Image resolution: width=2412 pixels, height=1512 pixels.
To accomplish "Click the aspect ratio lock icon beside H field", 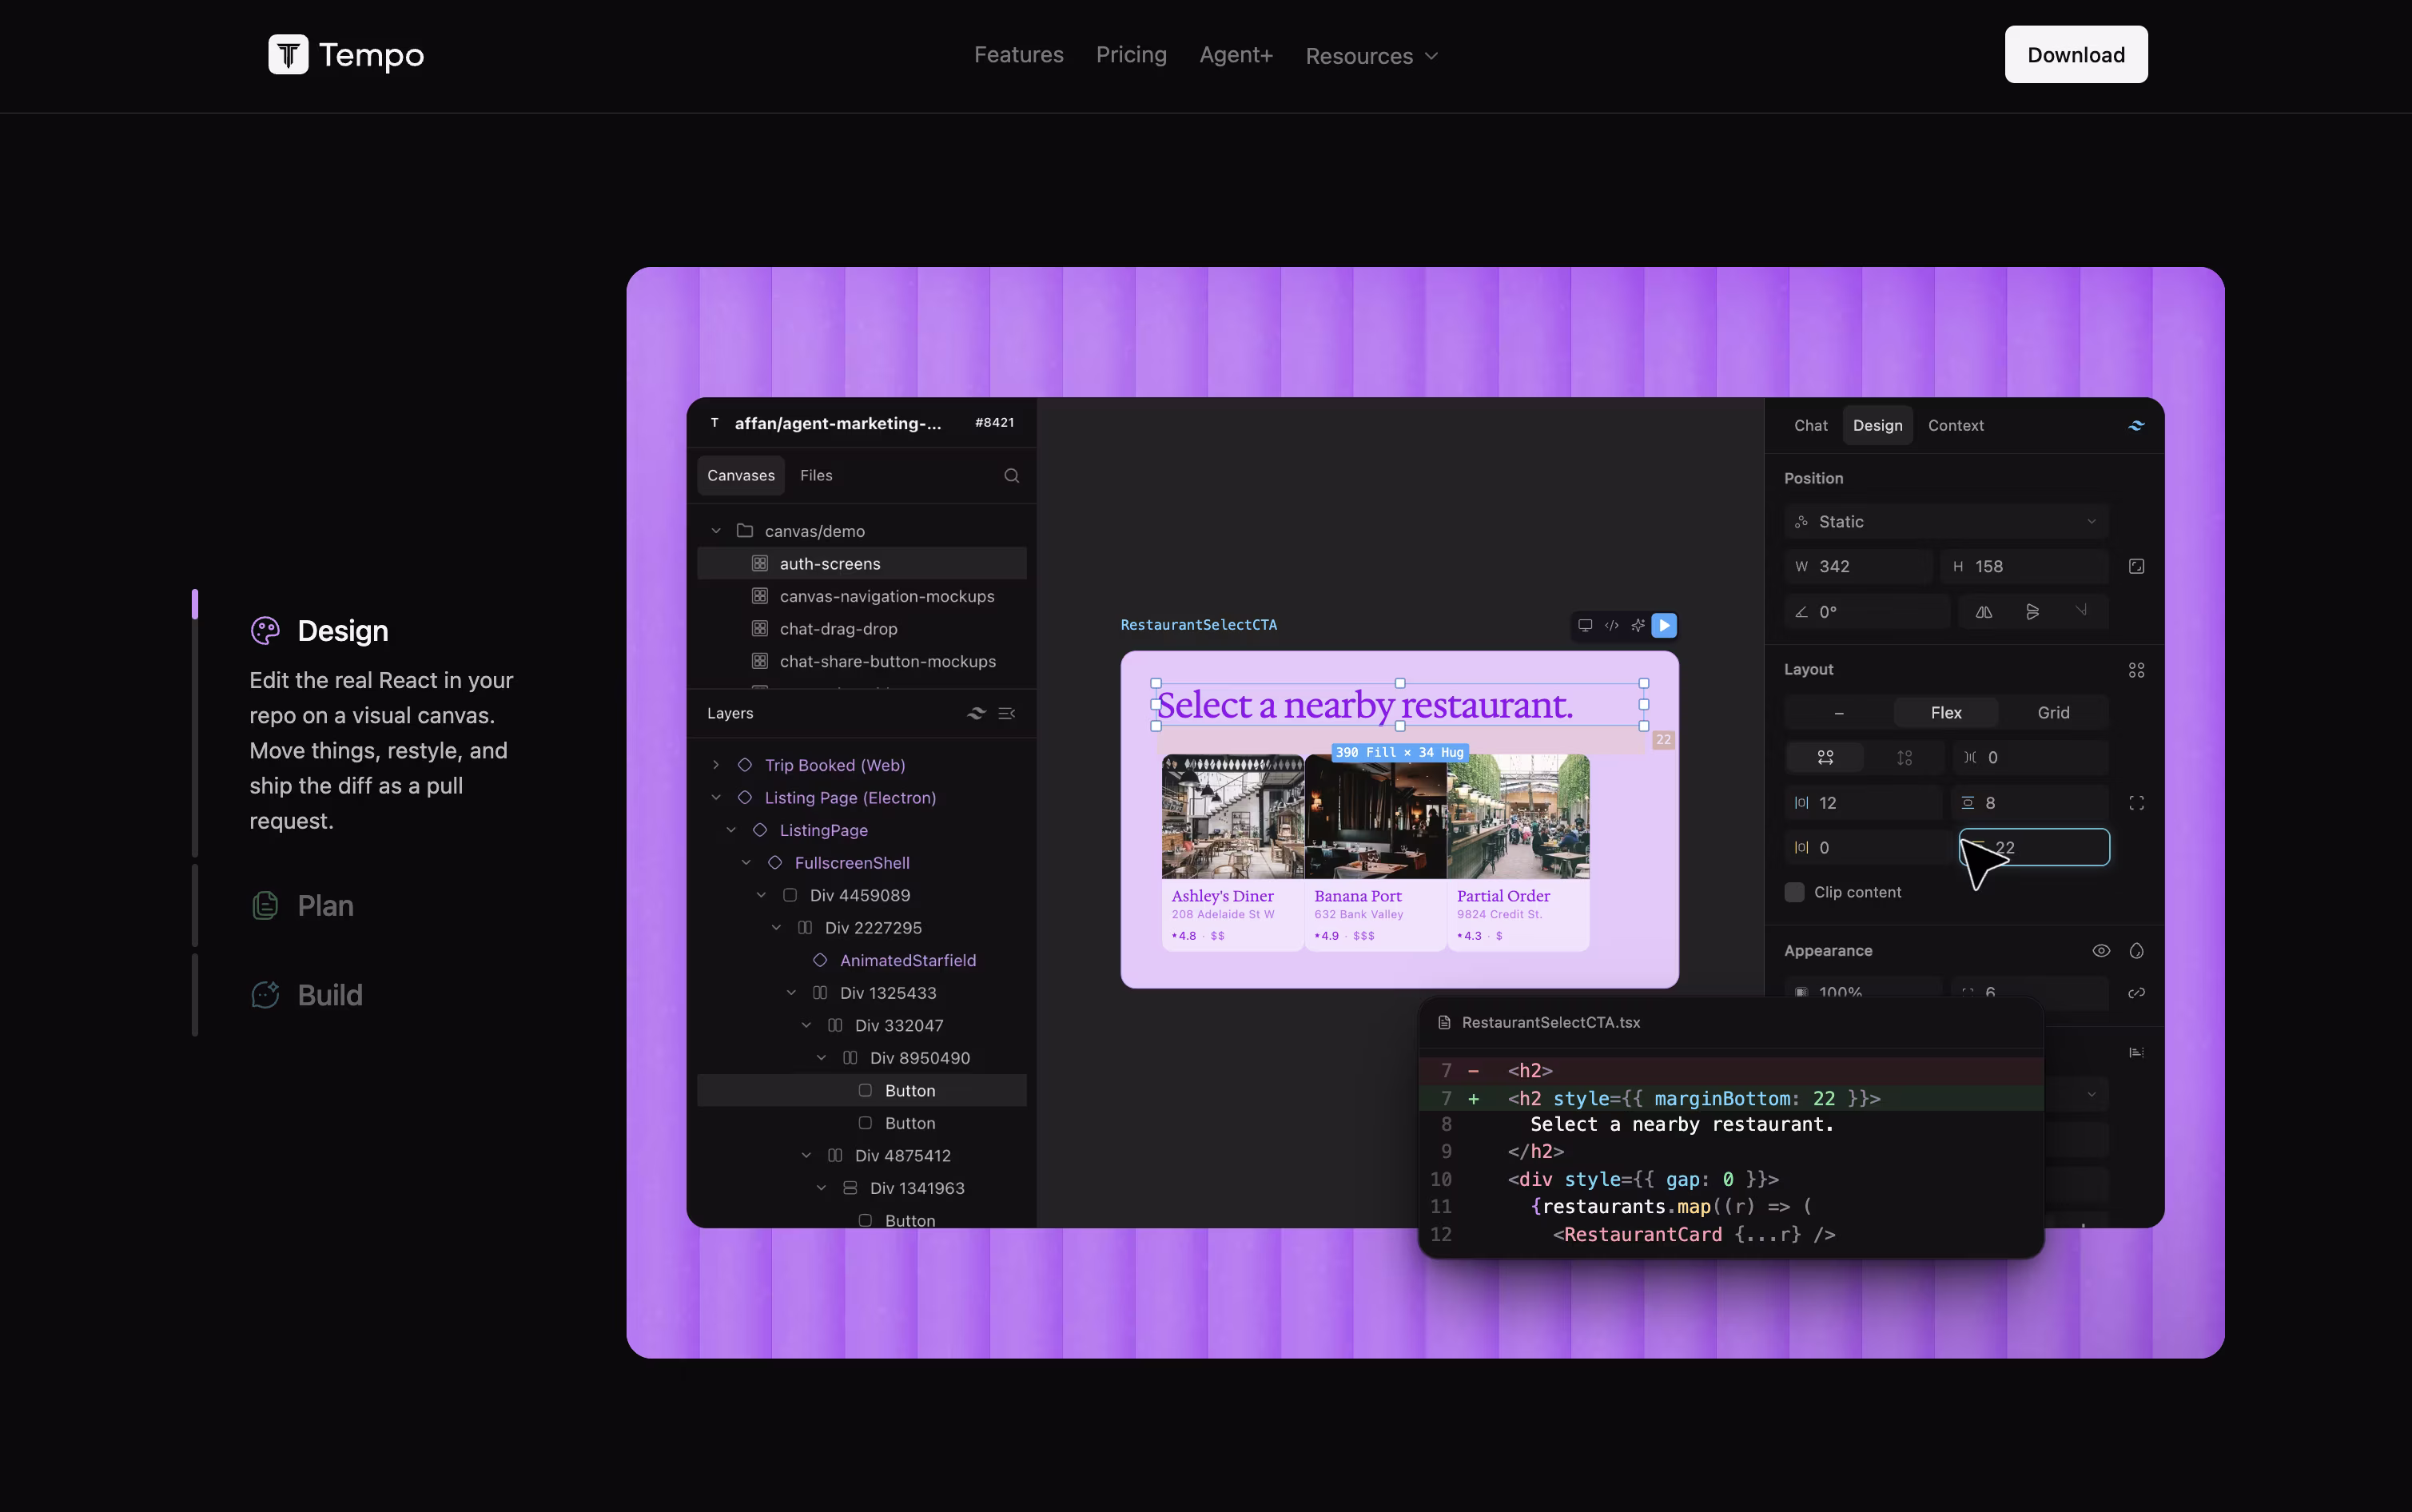I will coord(2136,566).
